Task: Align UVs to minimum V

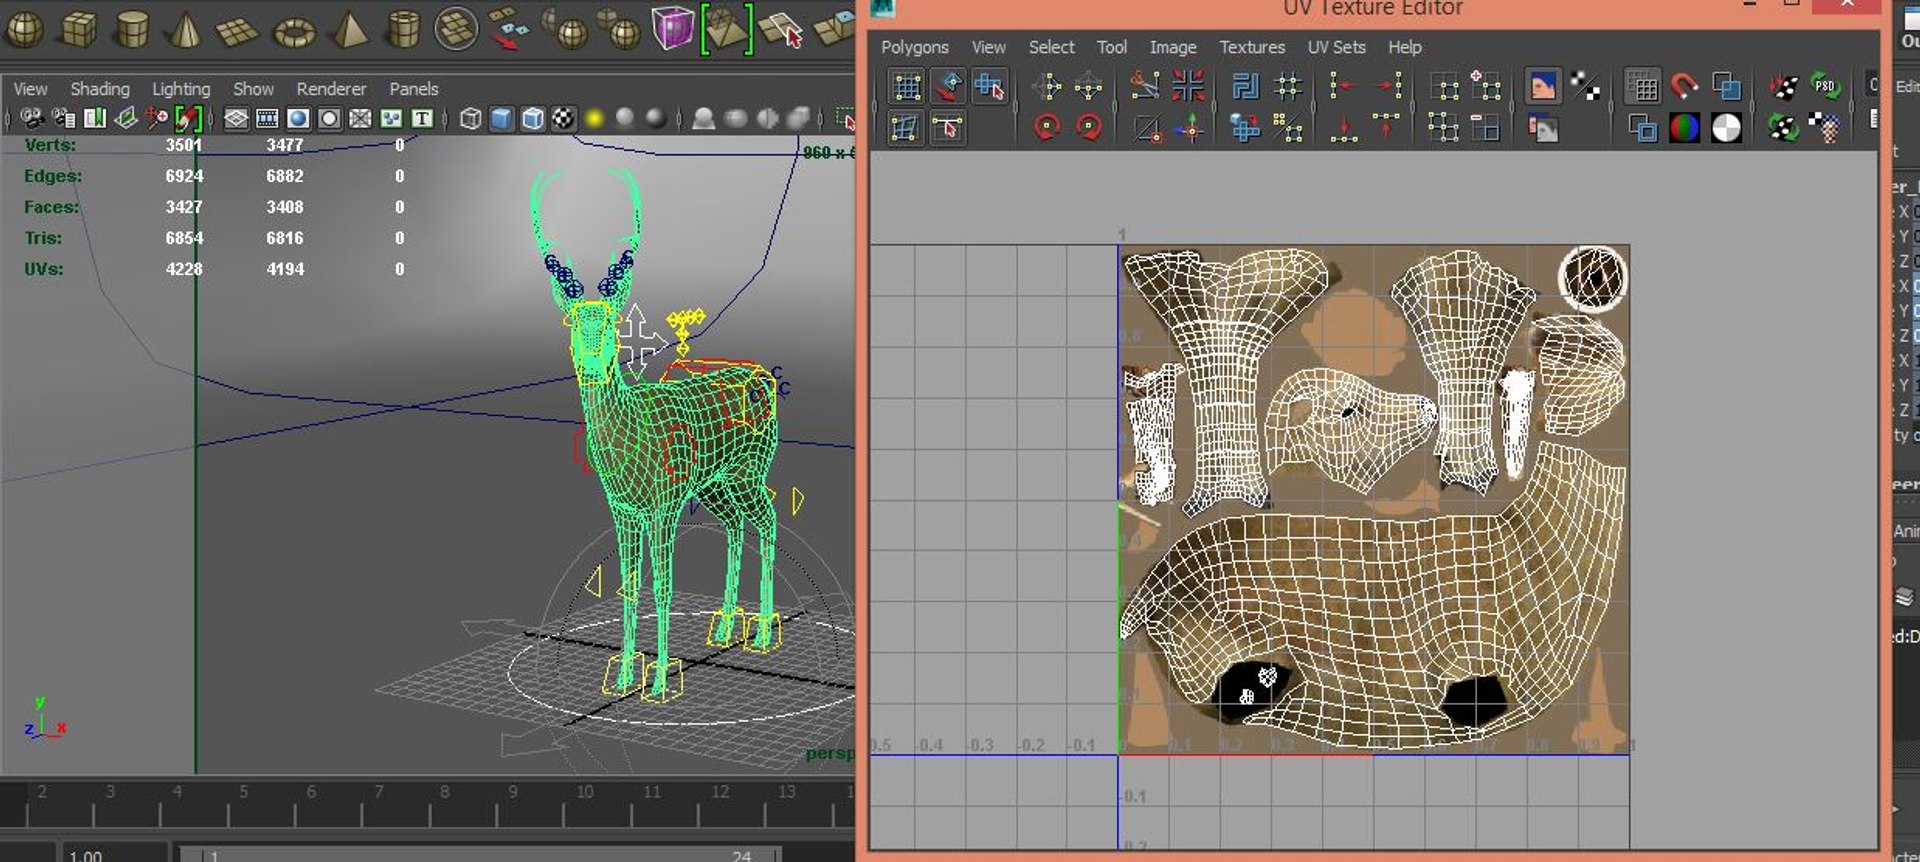Action: coord(1343,128)
